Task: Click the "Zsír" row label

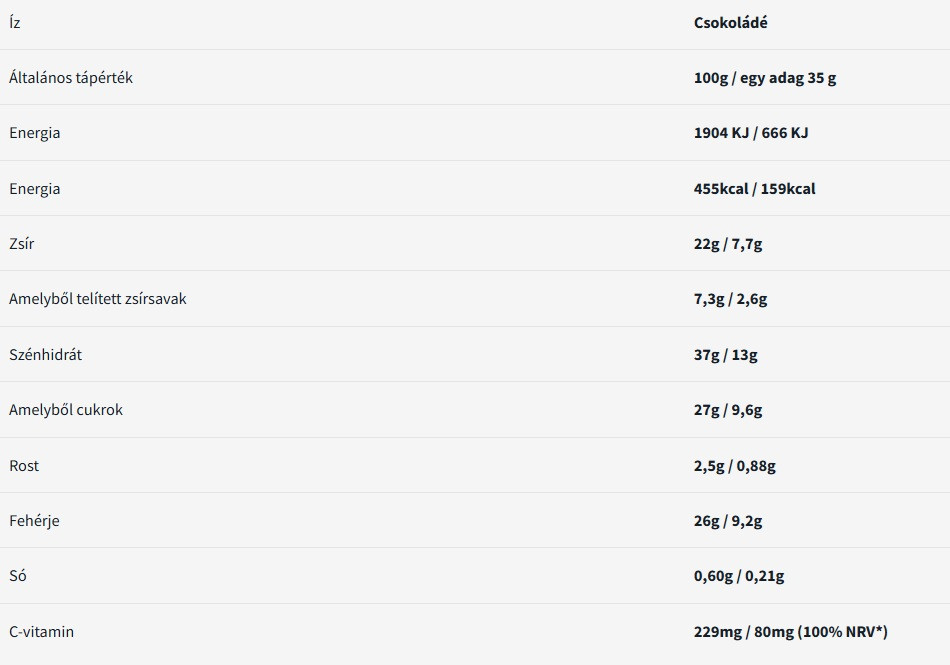Action: pyautogui.click(x=23, y=244)
